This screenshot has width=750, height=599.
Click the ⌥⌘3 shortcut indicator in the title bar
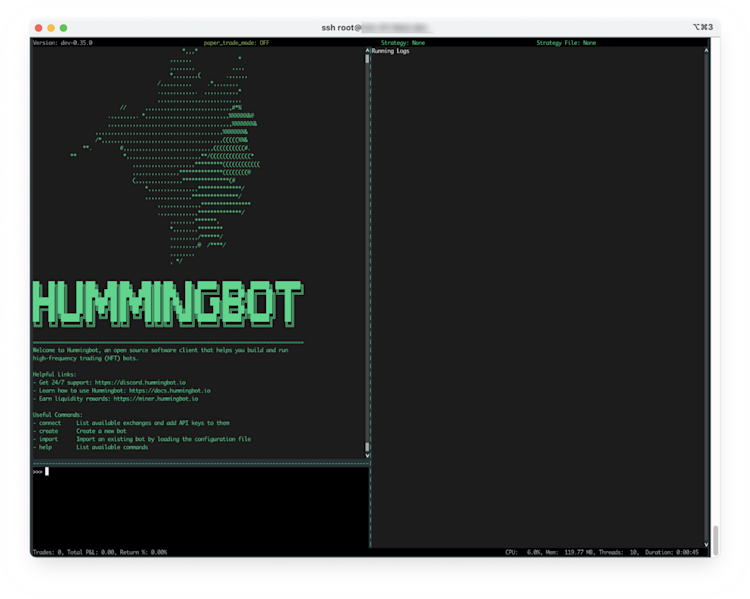(703, 27)
